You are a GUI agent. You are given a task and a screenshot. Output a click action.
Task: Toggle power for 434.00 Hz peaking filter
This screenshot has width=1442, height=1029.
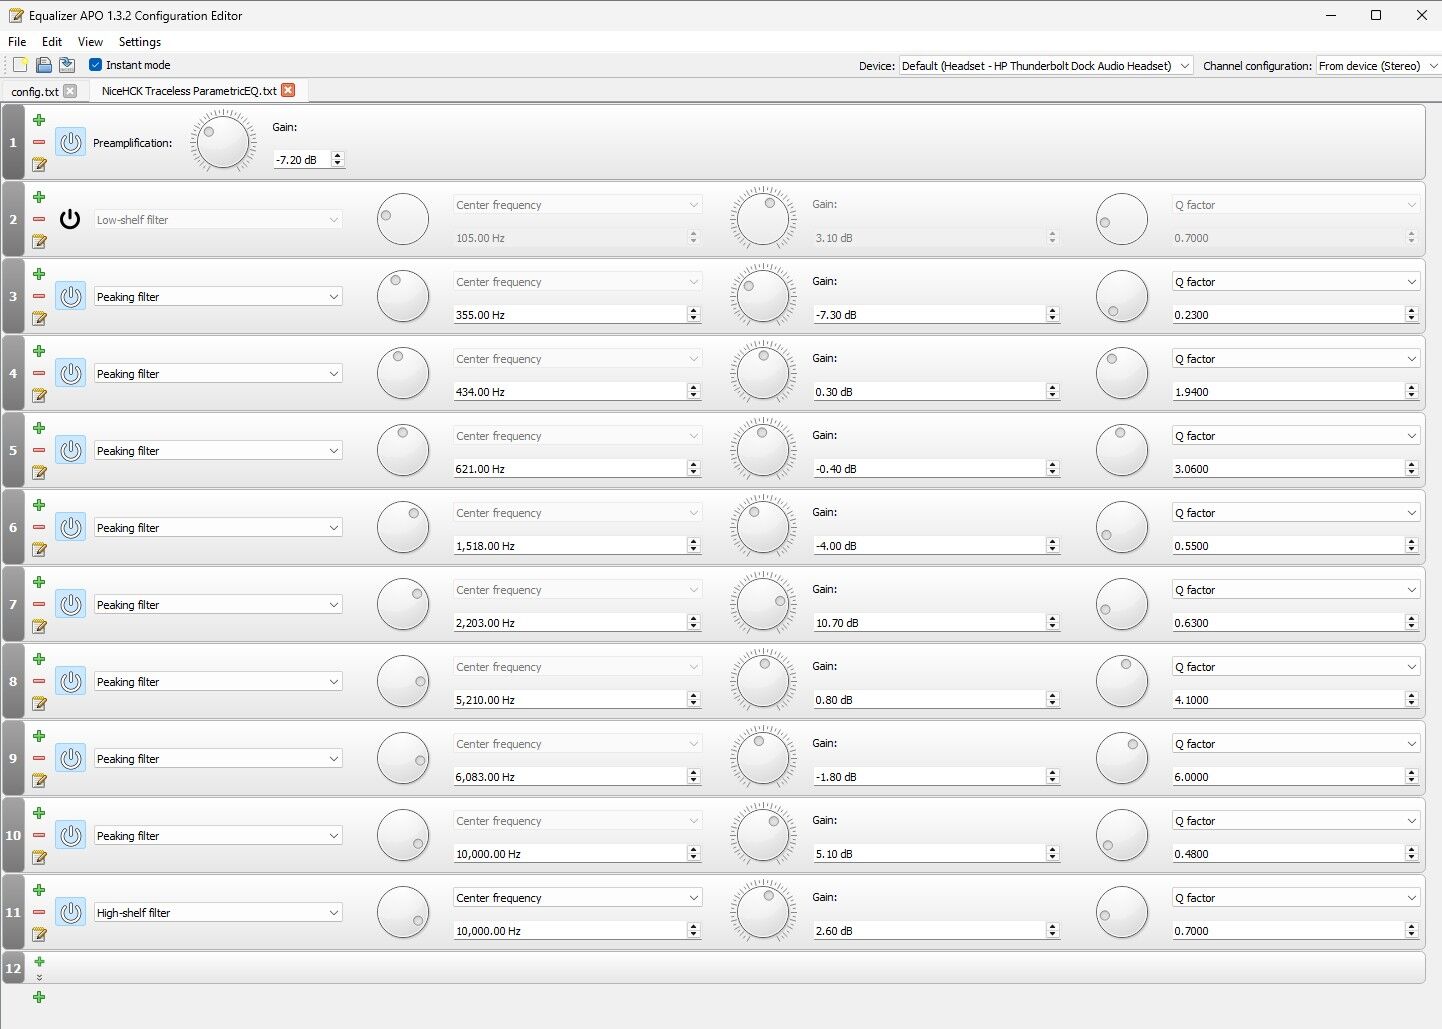pos(70,373)
